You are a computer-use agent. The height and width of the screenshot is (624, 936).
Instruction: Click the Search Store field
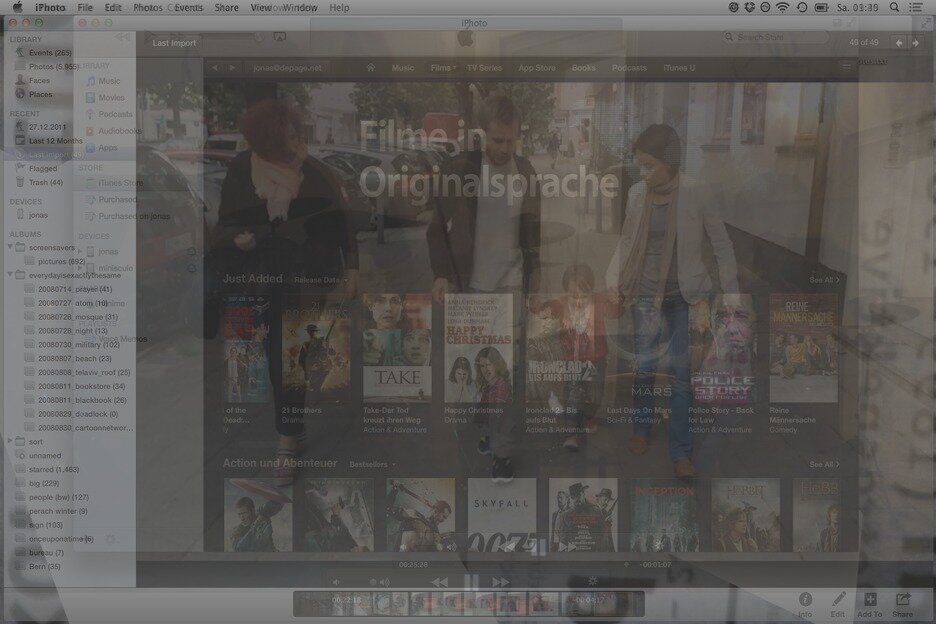click(775, 37)
